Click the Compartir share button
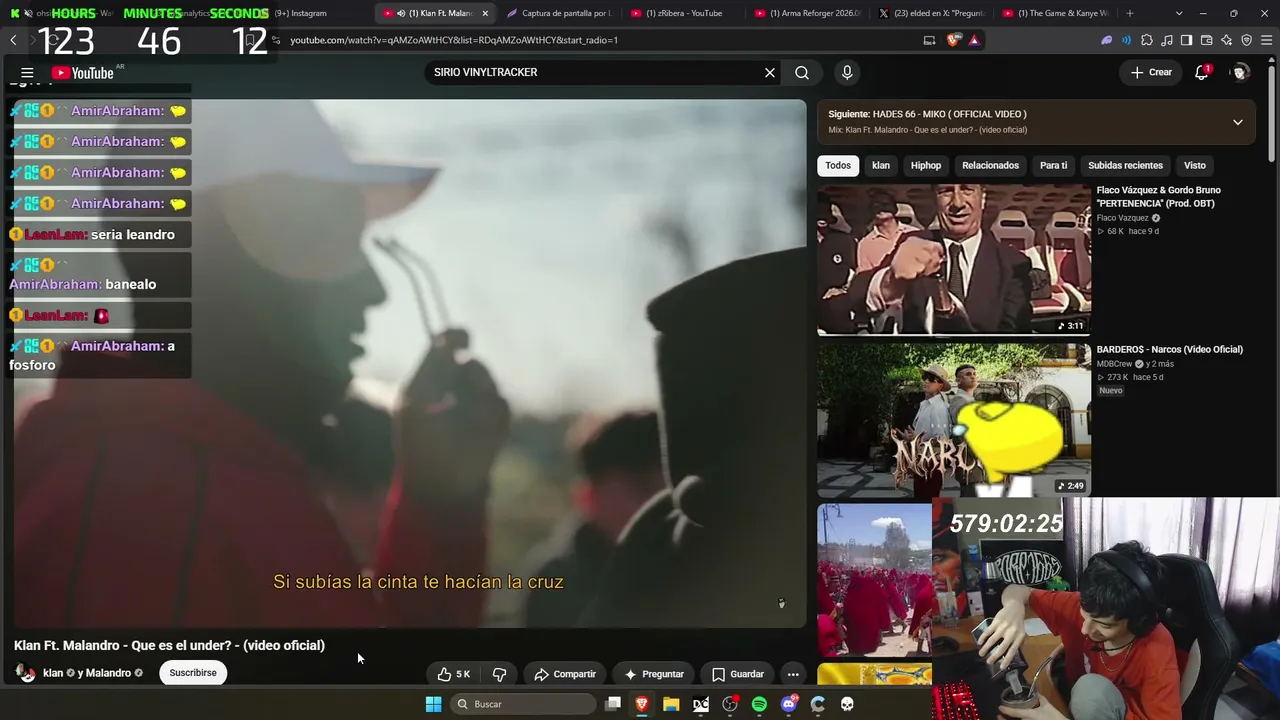The image size is (1280, 720). [565, 674]
